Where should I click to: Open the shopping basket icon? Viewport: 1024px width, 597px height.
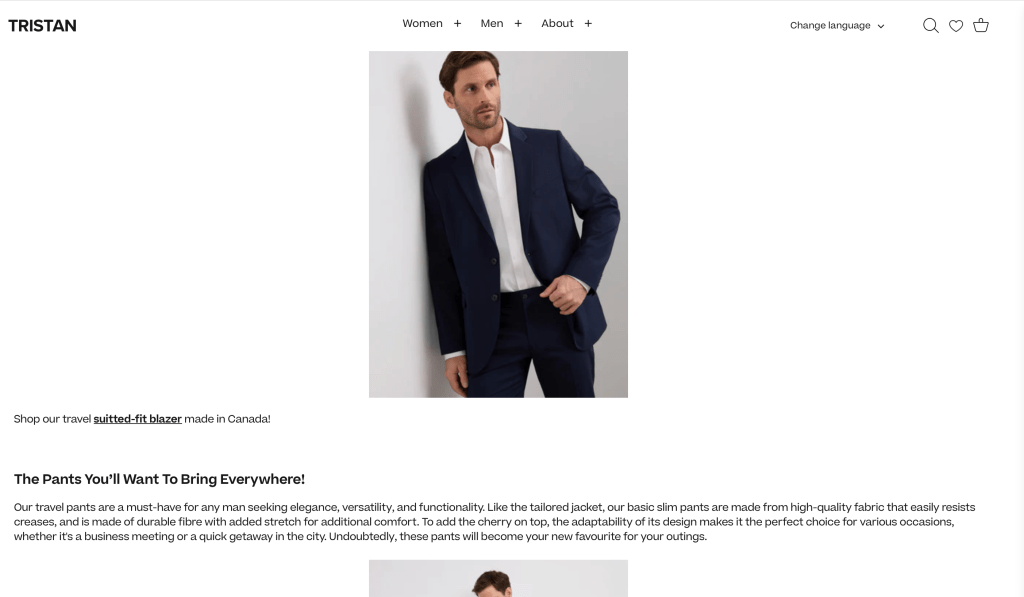981,25
